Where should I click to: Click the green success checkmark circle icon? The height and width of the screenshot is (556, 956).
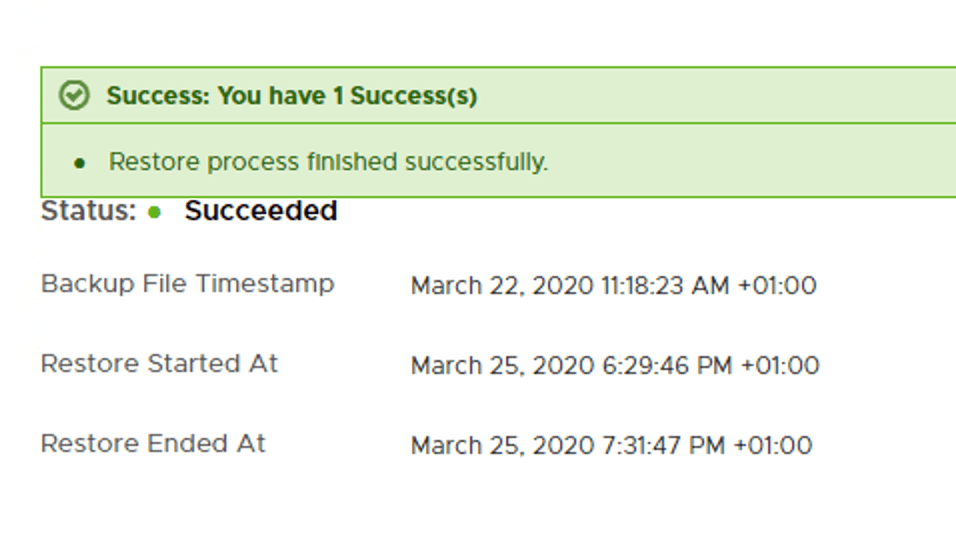[x=74, y=96]
